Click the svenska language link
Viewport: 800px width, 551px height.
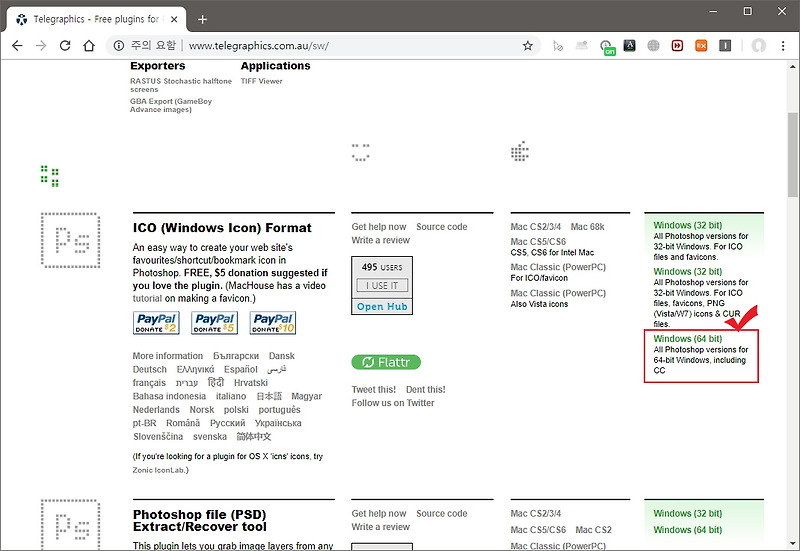pyautogui.click(x=210, y=437)
